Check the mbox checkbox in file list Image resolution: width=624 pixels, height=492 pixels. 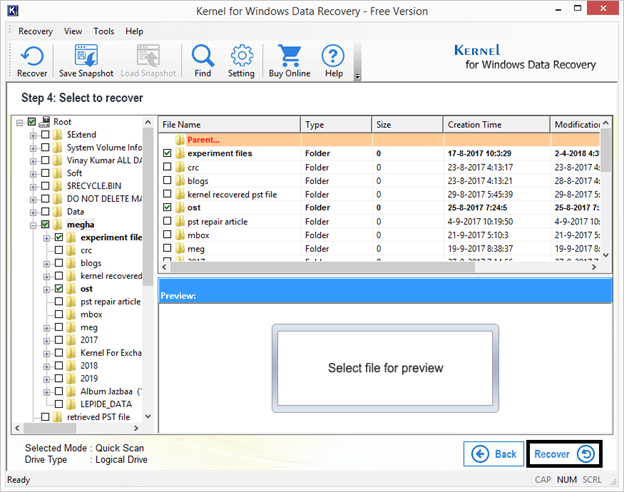[167, 234]
